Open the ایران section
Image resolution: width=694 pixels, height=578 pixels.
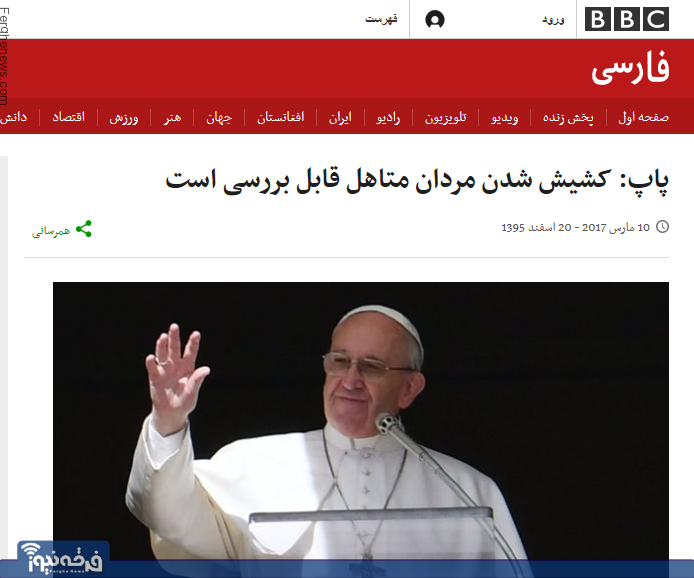tap(340, 118)
